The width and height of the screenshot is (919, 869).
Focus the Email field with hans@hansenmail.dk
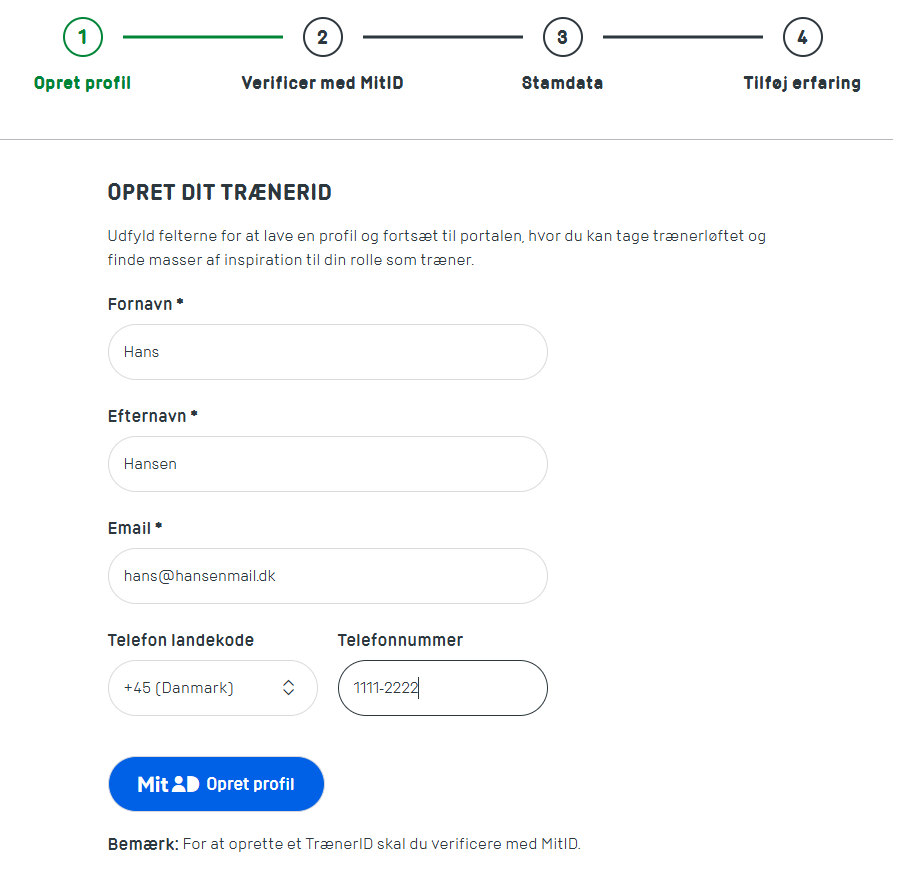328,576
